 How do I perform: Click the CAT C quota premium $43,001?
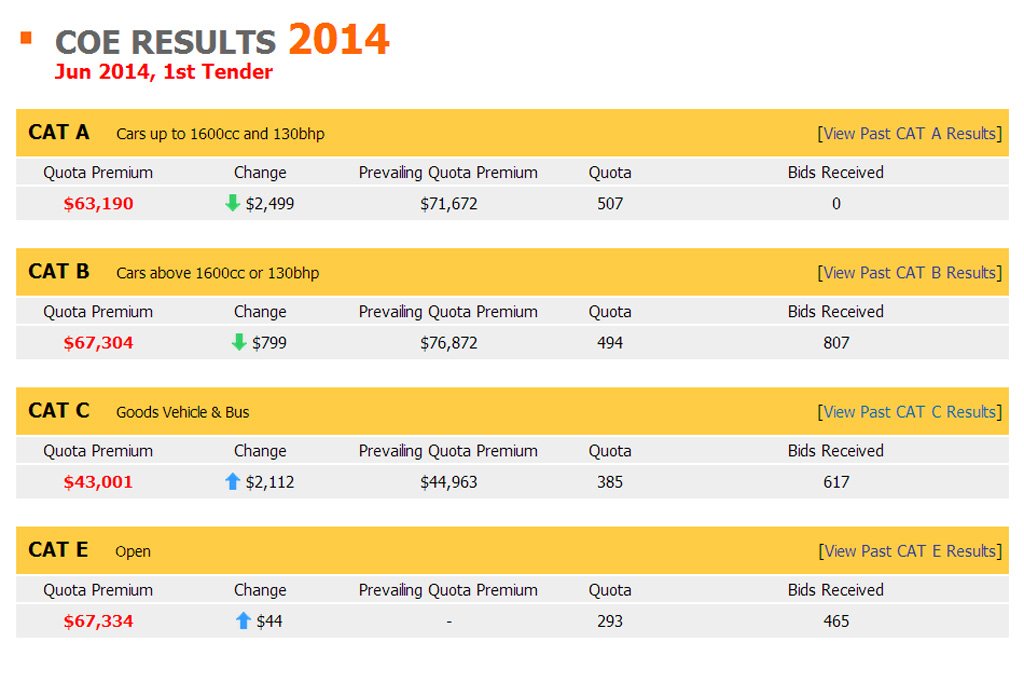tap(98, 482)
